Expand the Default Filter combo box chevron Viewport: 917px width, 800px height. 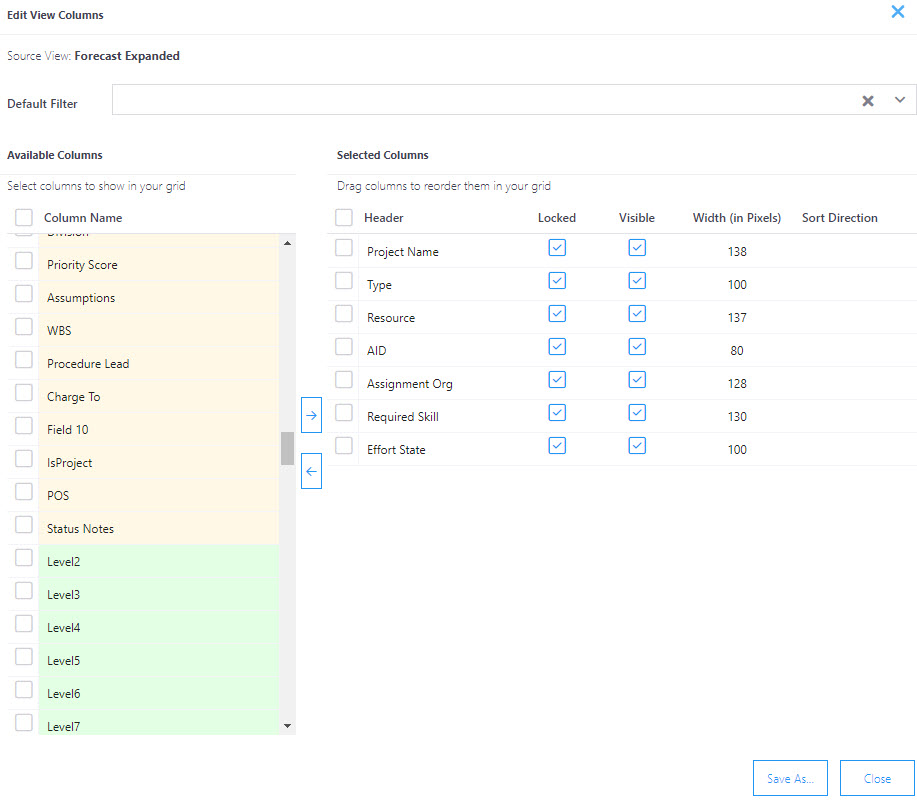(899, 100)
